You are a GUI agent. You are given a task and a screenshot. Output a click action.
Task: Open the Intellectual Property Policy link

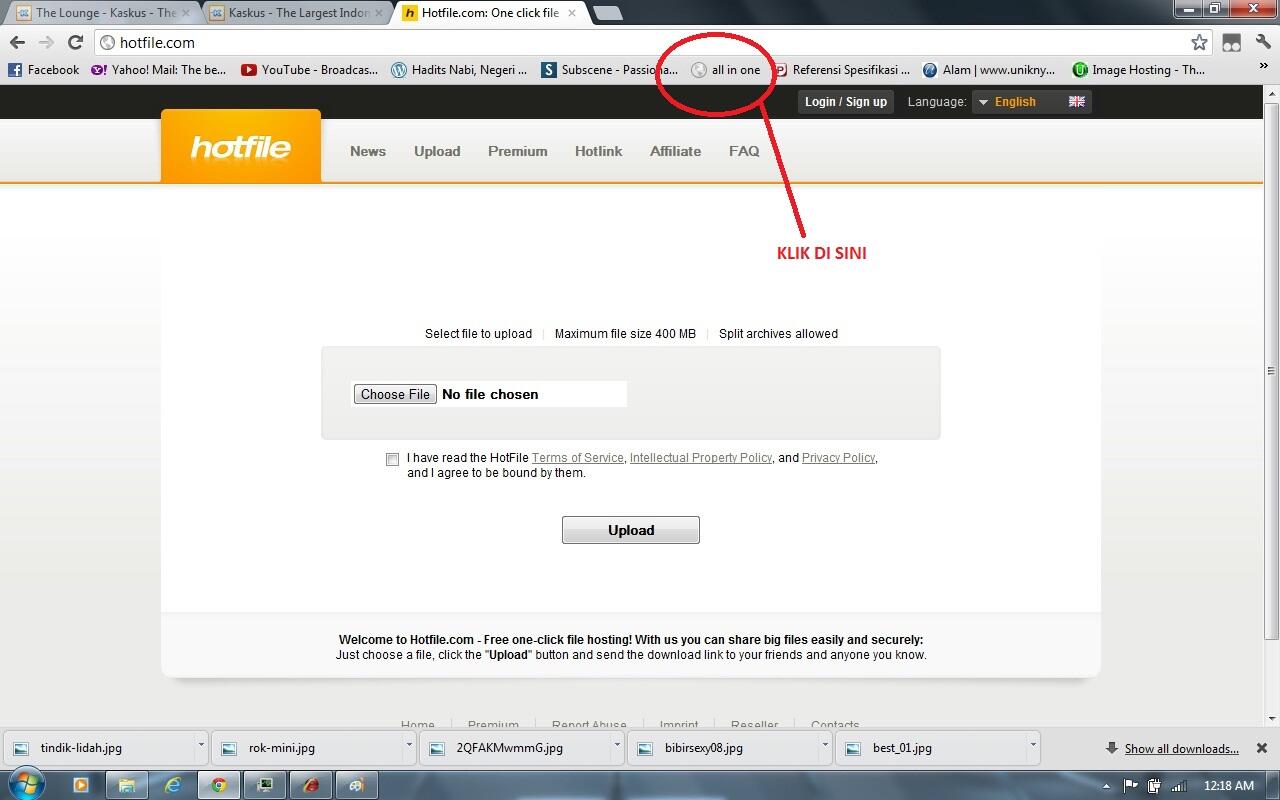tap(701, 458)
